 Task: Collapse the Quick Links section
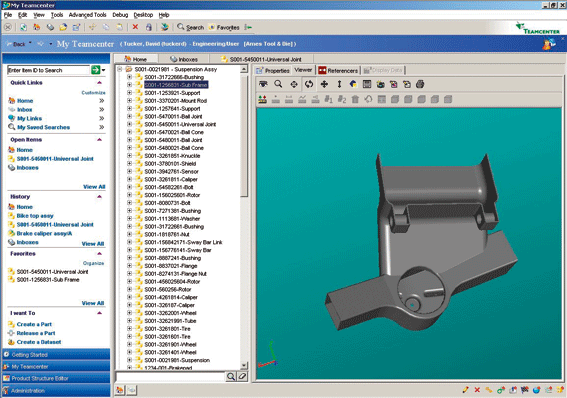pos(99,82)
